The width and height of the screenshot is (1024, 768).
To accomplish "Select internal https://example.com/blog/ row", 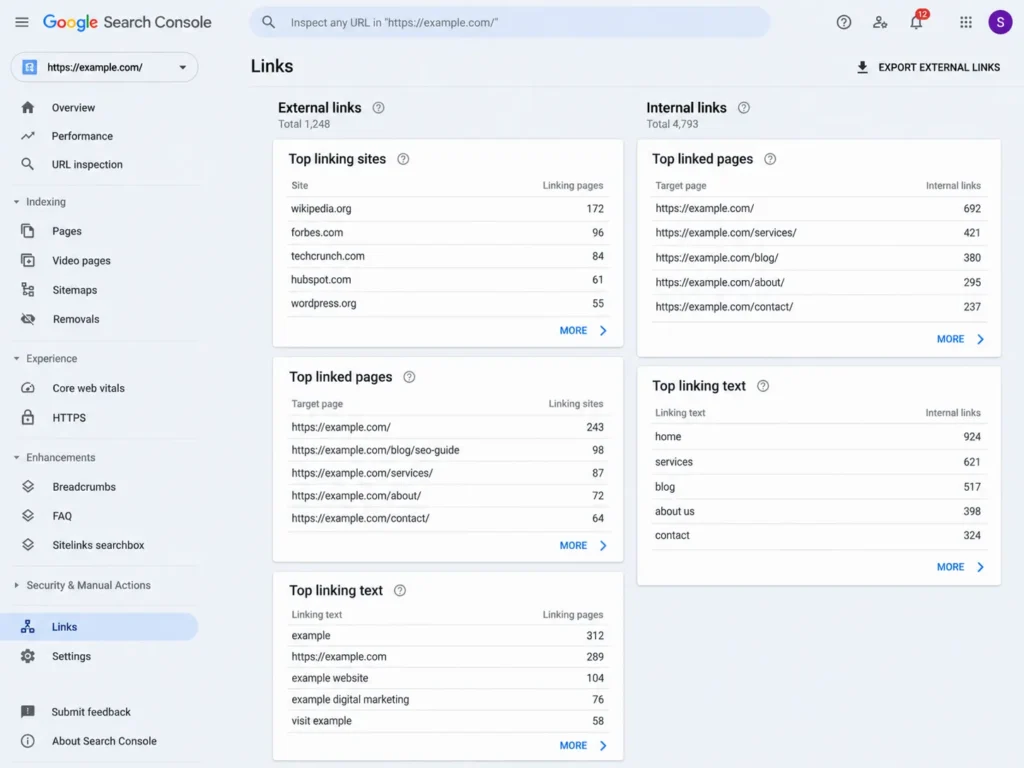I will [819, 257].
